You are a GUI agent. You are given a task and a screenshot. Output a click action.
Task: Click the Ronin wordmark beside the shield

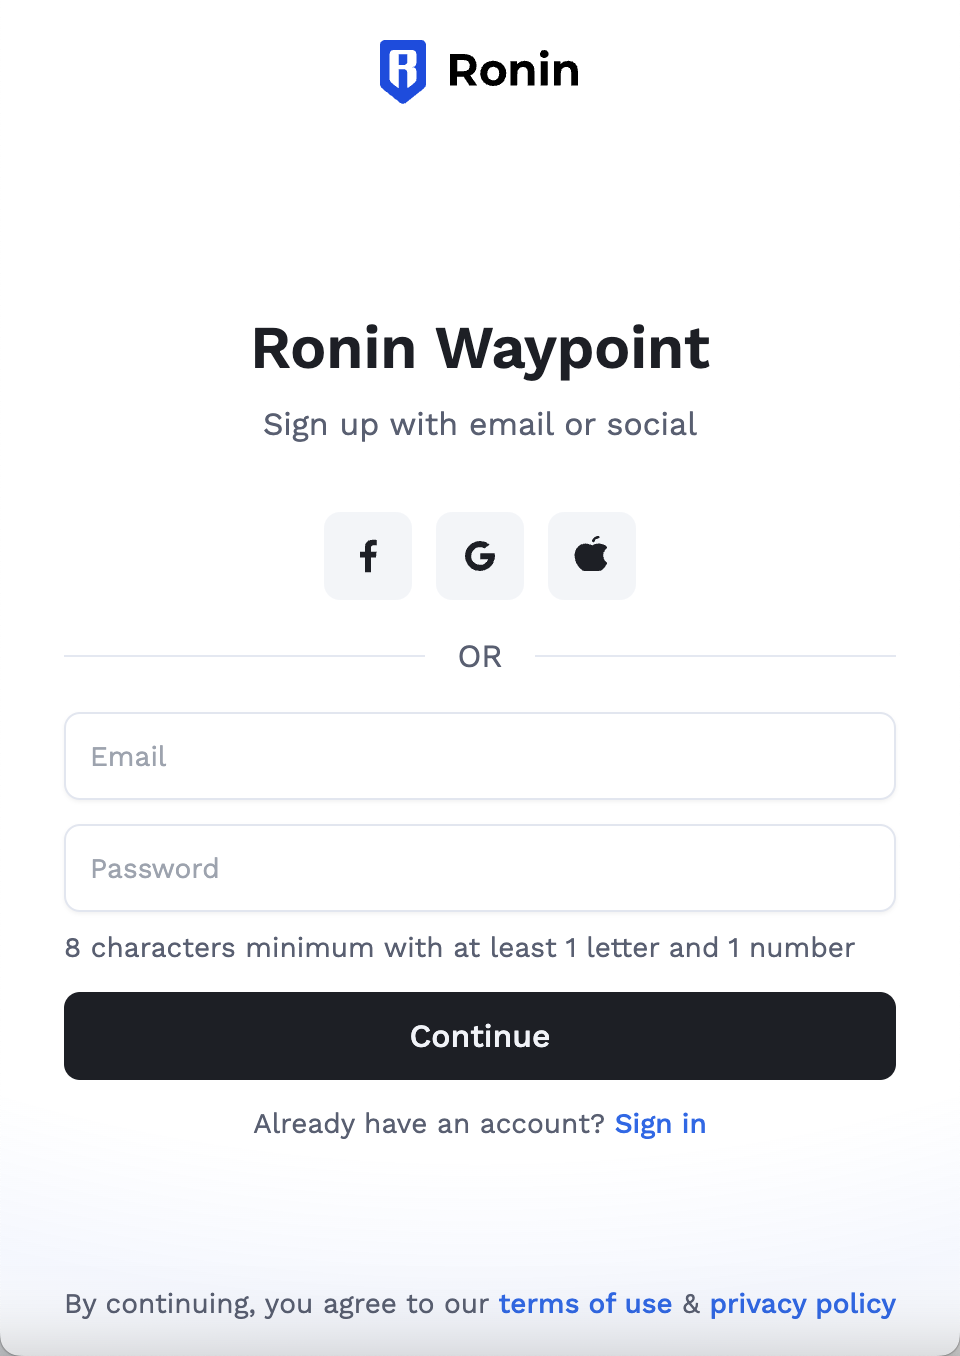coord(513,71)
